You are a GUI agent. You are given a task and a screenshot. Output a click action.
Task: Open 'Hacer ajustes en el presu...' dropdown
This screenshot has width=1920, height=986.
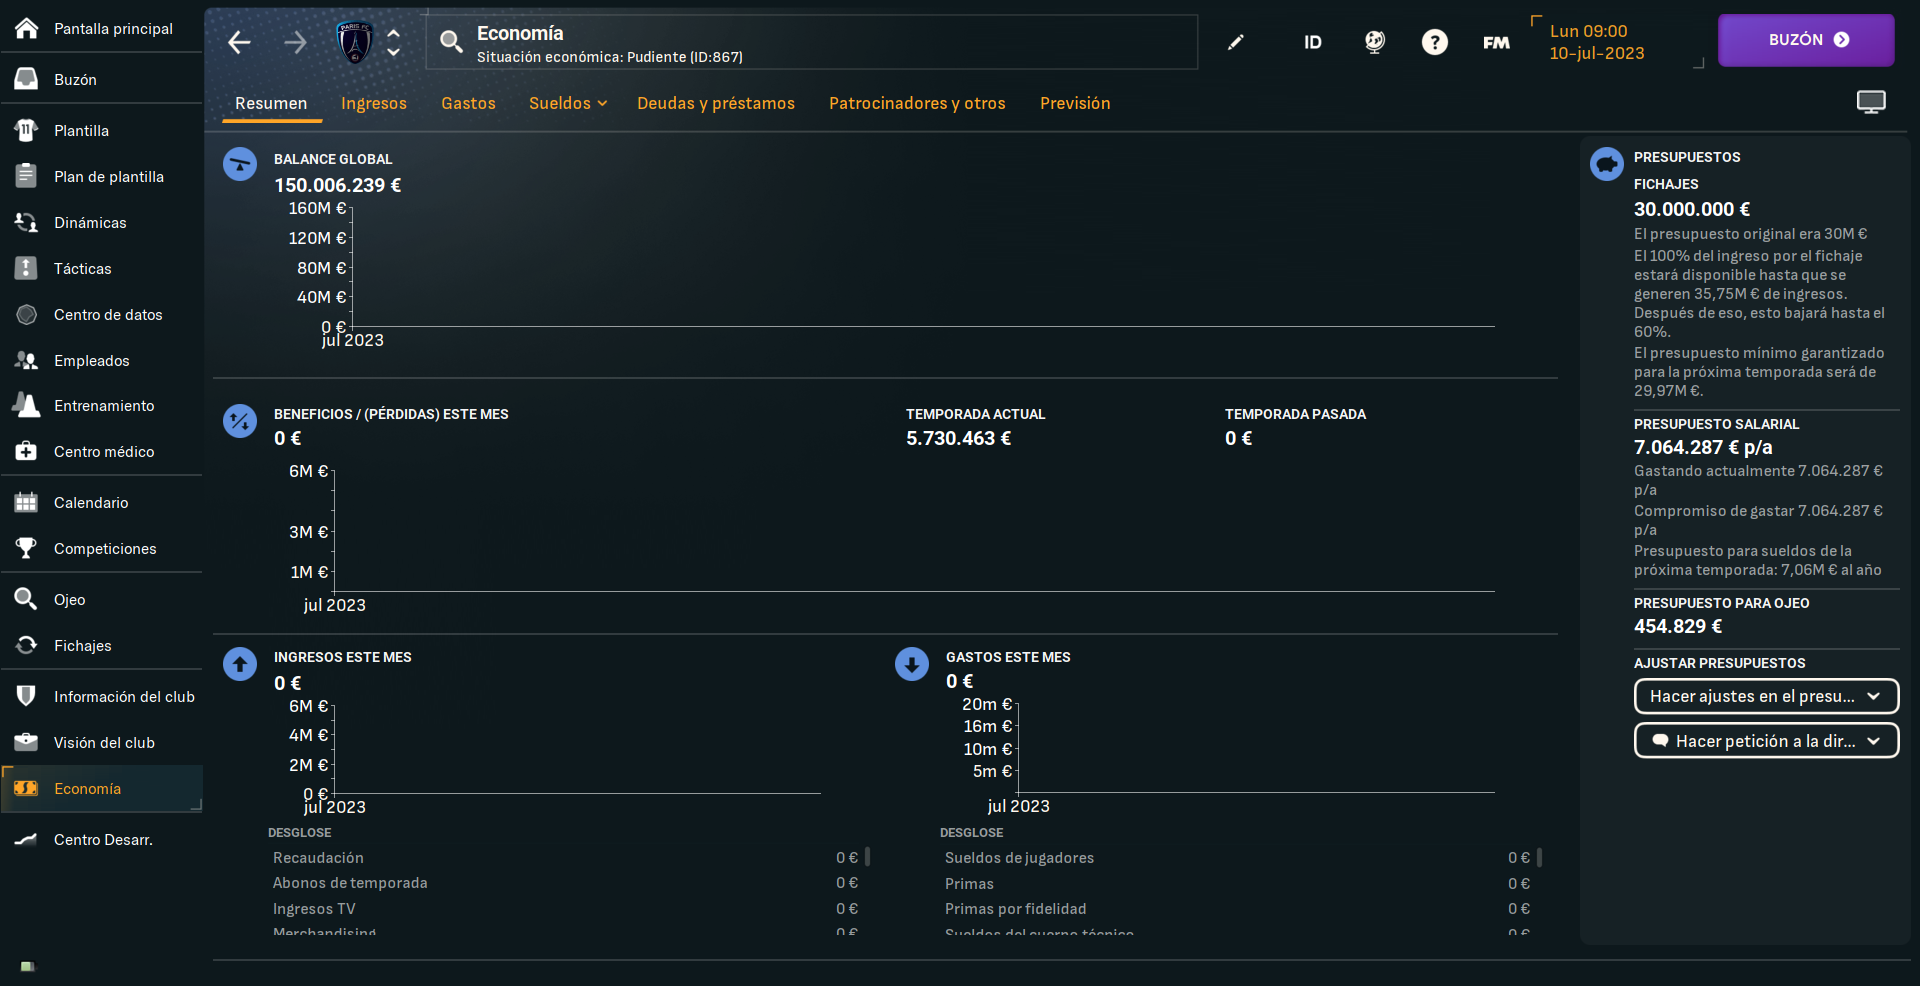click(x=1765, y=696)
